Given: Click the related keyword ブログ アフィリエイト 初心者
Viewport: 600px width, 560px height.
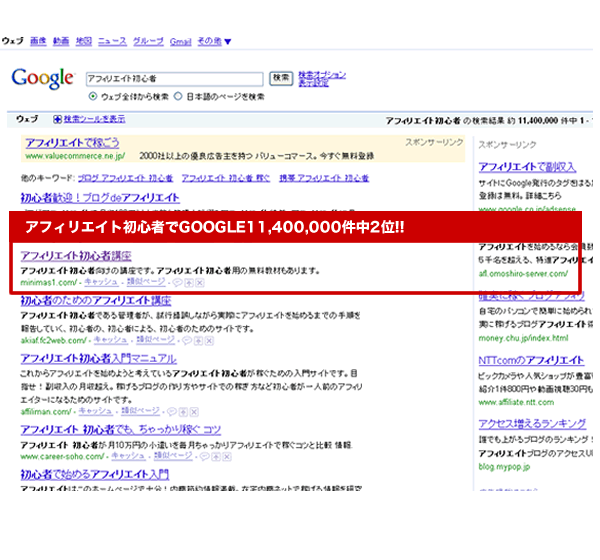Looking at the screenshot, I should click(x=126, y=178).
